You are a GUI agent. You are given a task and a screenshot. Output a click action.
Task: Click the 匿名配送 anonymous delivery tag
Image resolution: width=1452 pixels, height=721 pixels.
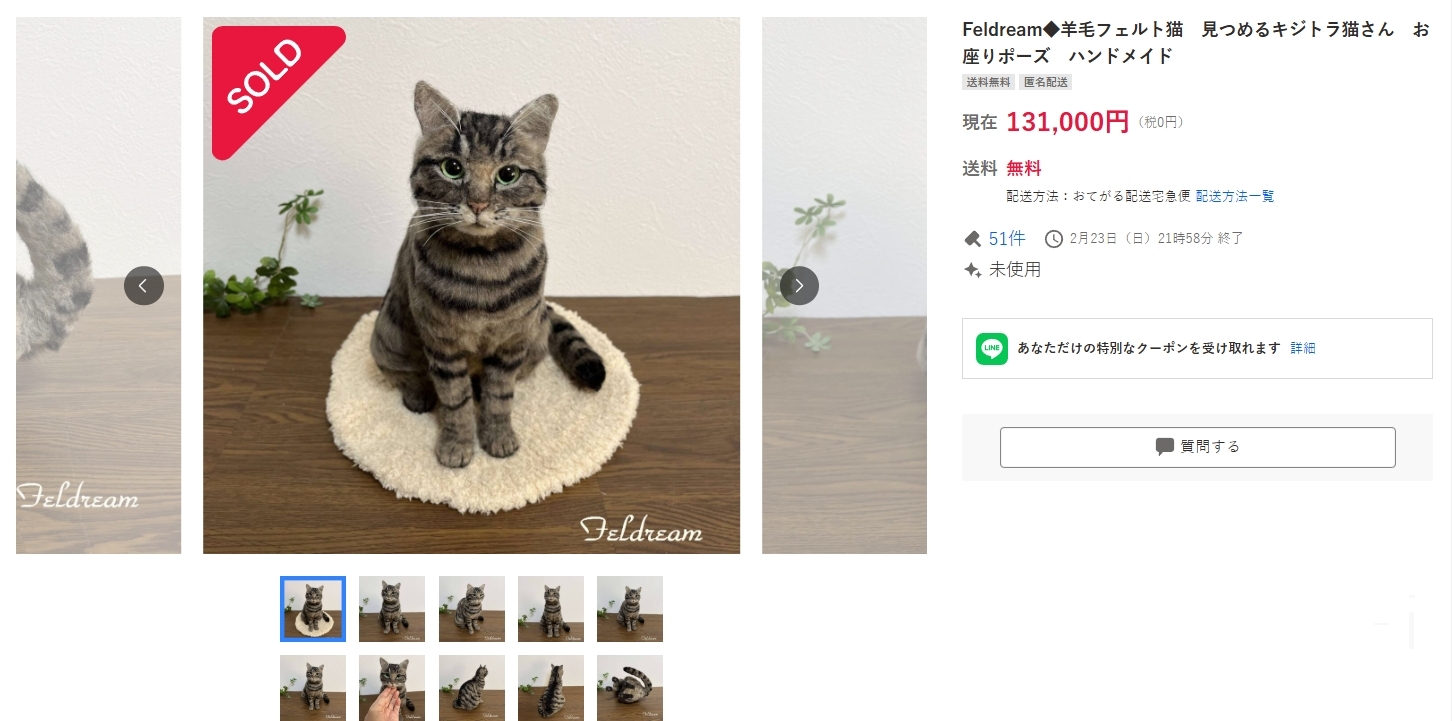(1046, 82)
